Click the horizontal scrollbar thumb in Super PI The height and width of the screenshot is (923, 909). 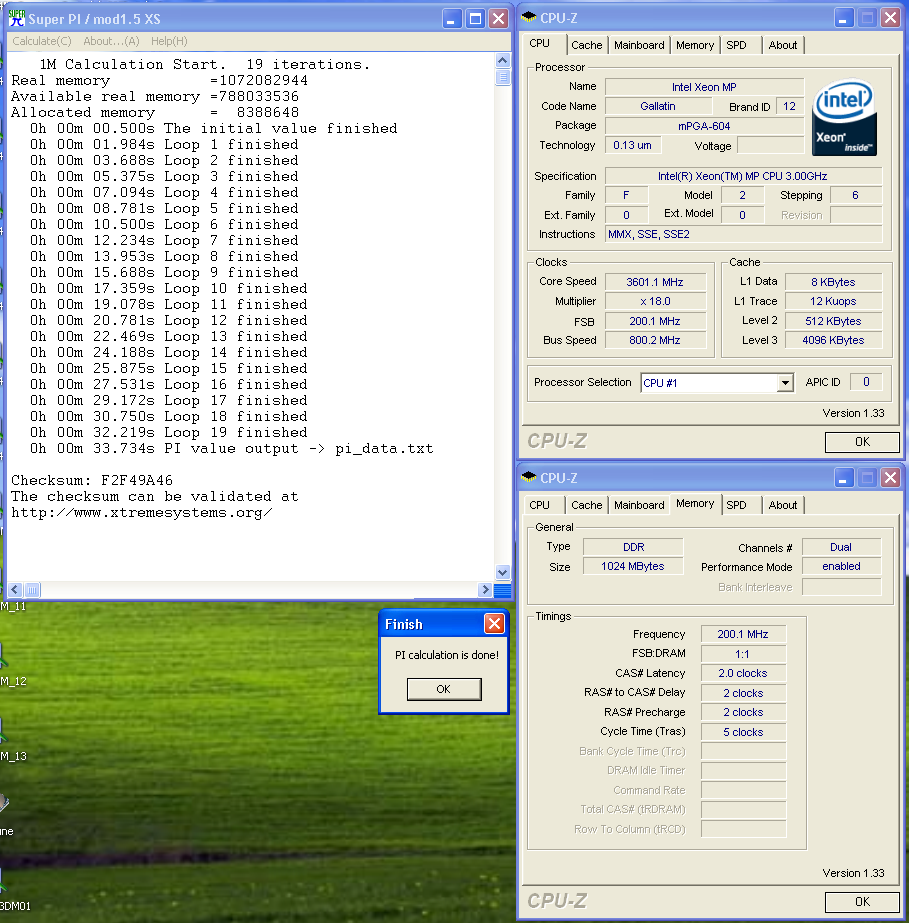(32, 589)
